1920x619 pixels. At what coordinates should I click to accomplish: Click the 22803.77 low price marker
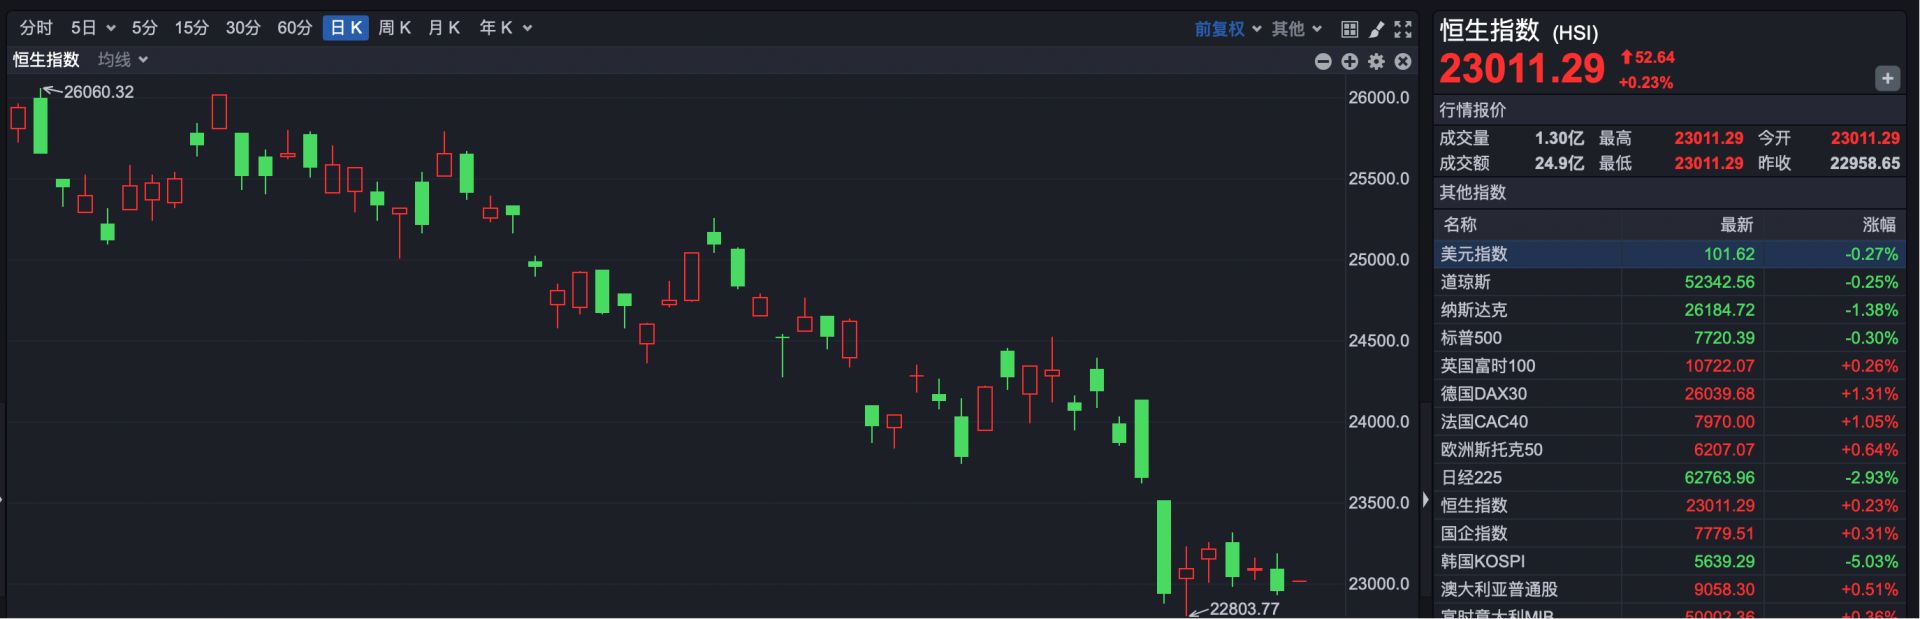[1244, 609]
